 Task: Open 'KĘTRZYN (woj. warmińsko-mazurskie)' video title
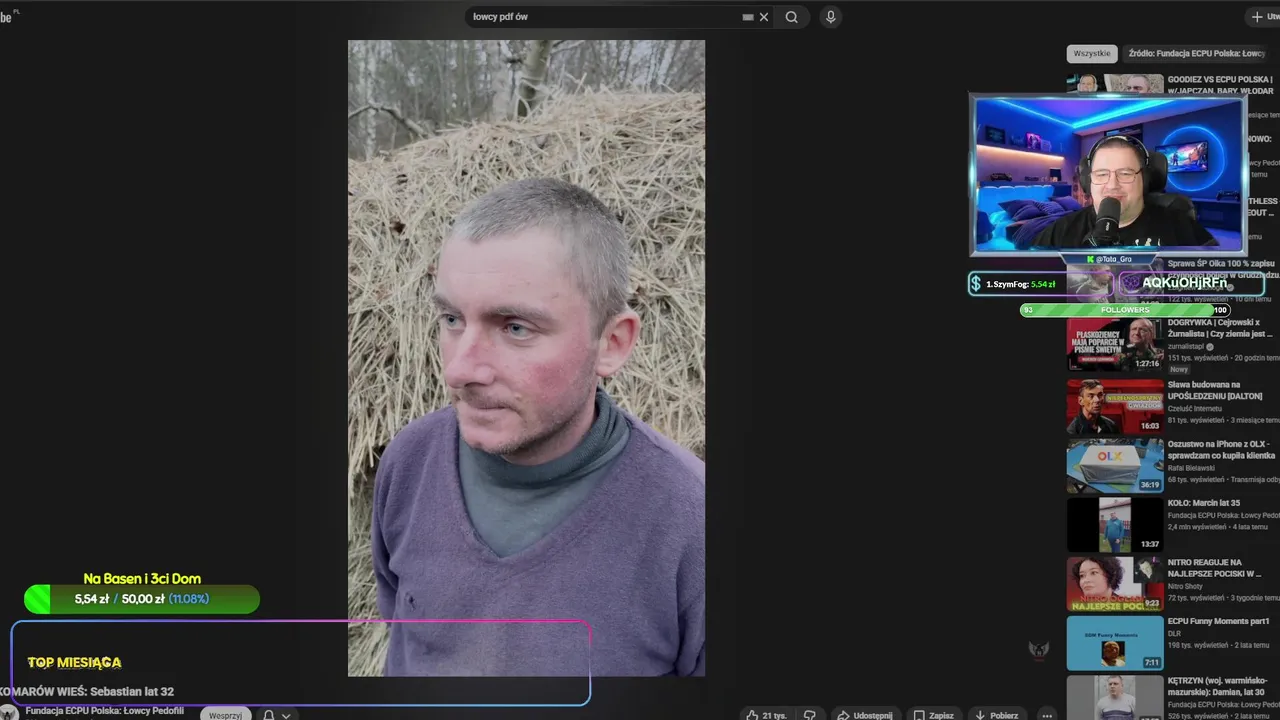pos(1217,685)
